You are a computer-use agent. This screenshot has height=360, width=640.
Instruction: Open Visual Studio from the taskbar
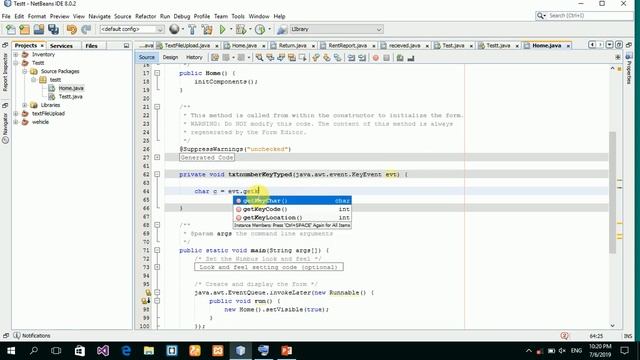click(103, 351)
